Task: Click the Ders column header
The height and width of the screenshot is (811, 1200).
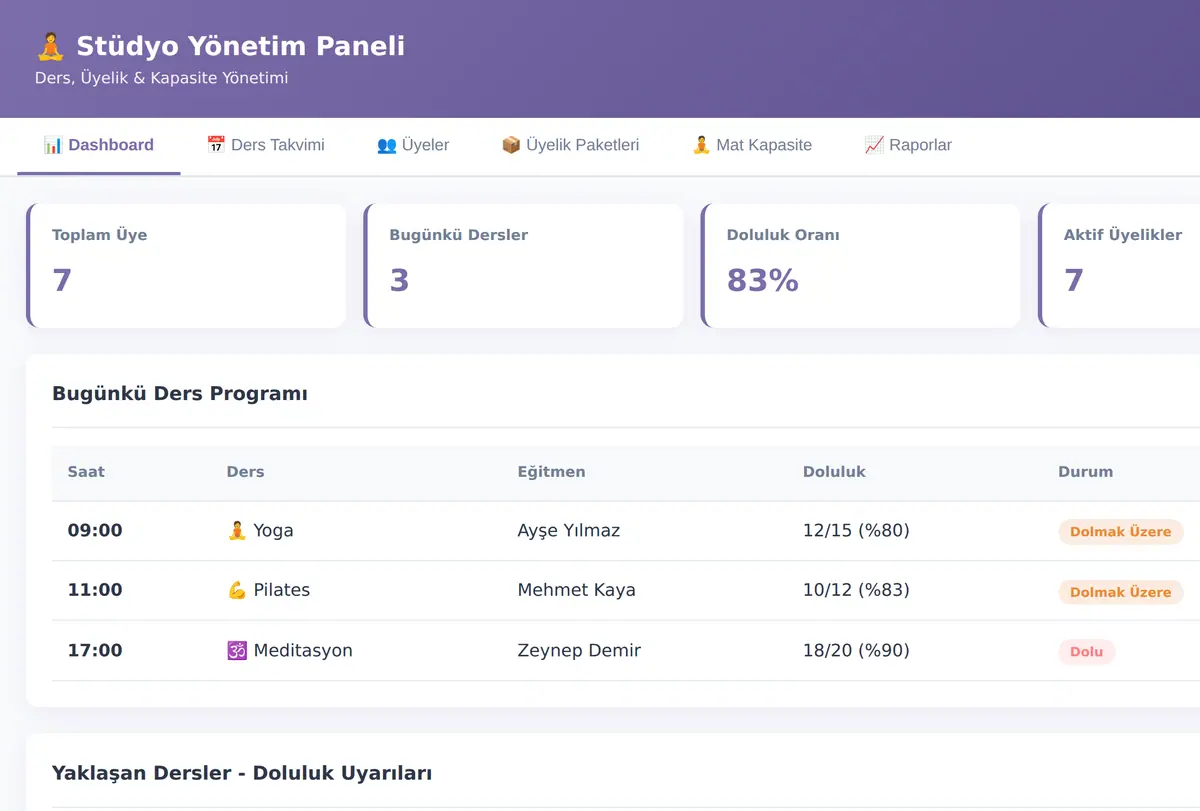Action: [245, 472]
